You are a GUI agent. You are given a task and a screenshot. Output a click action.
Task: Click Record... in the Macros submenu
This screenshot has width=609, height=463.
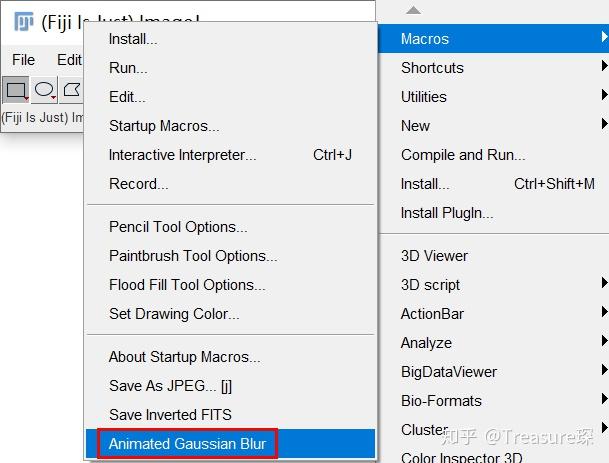pos(138,183)
